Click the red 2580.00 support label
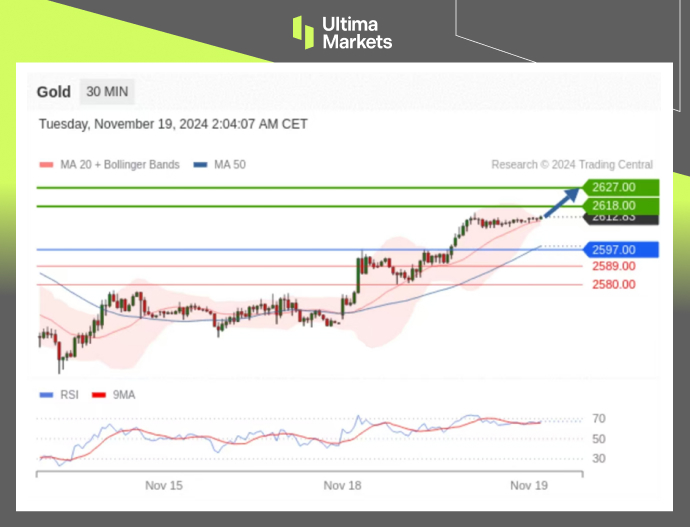 613,284
